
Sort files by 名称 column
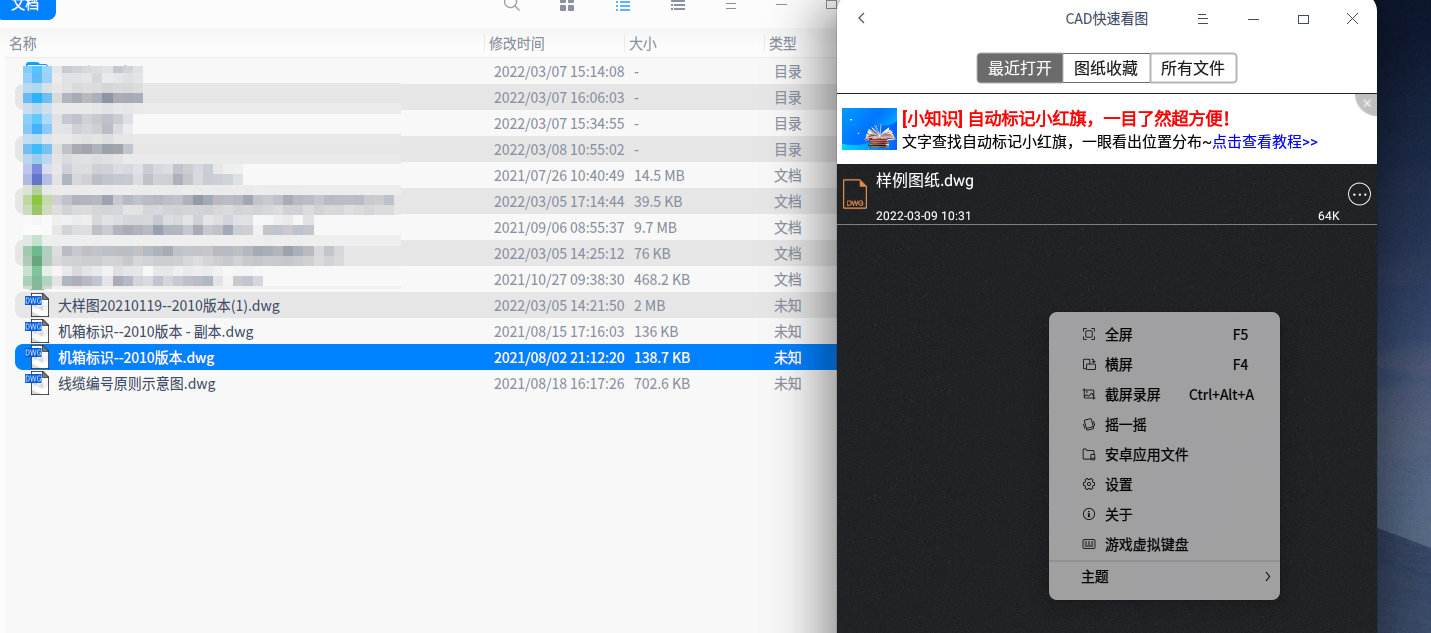coord(23,44)
